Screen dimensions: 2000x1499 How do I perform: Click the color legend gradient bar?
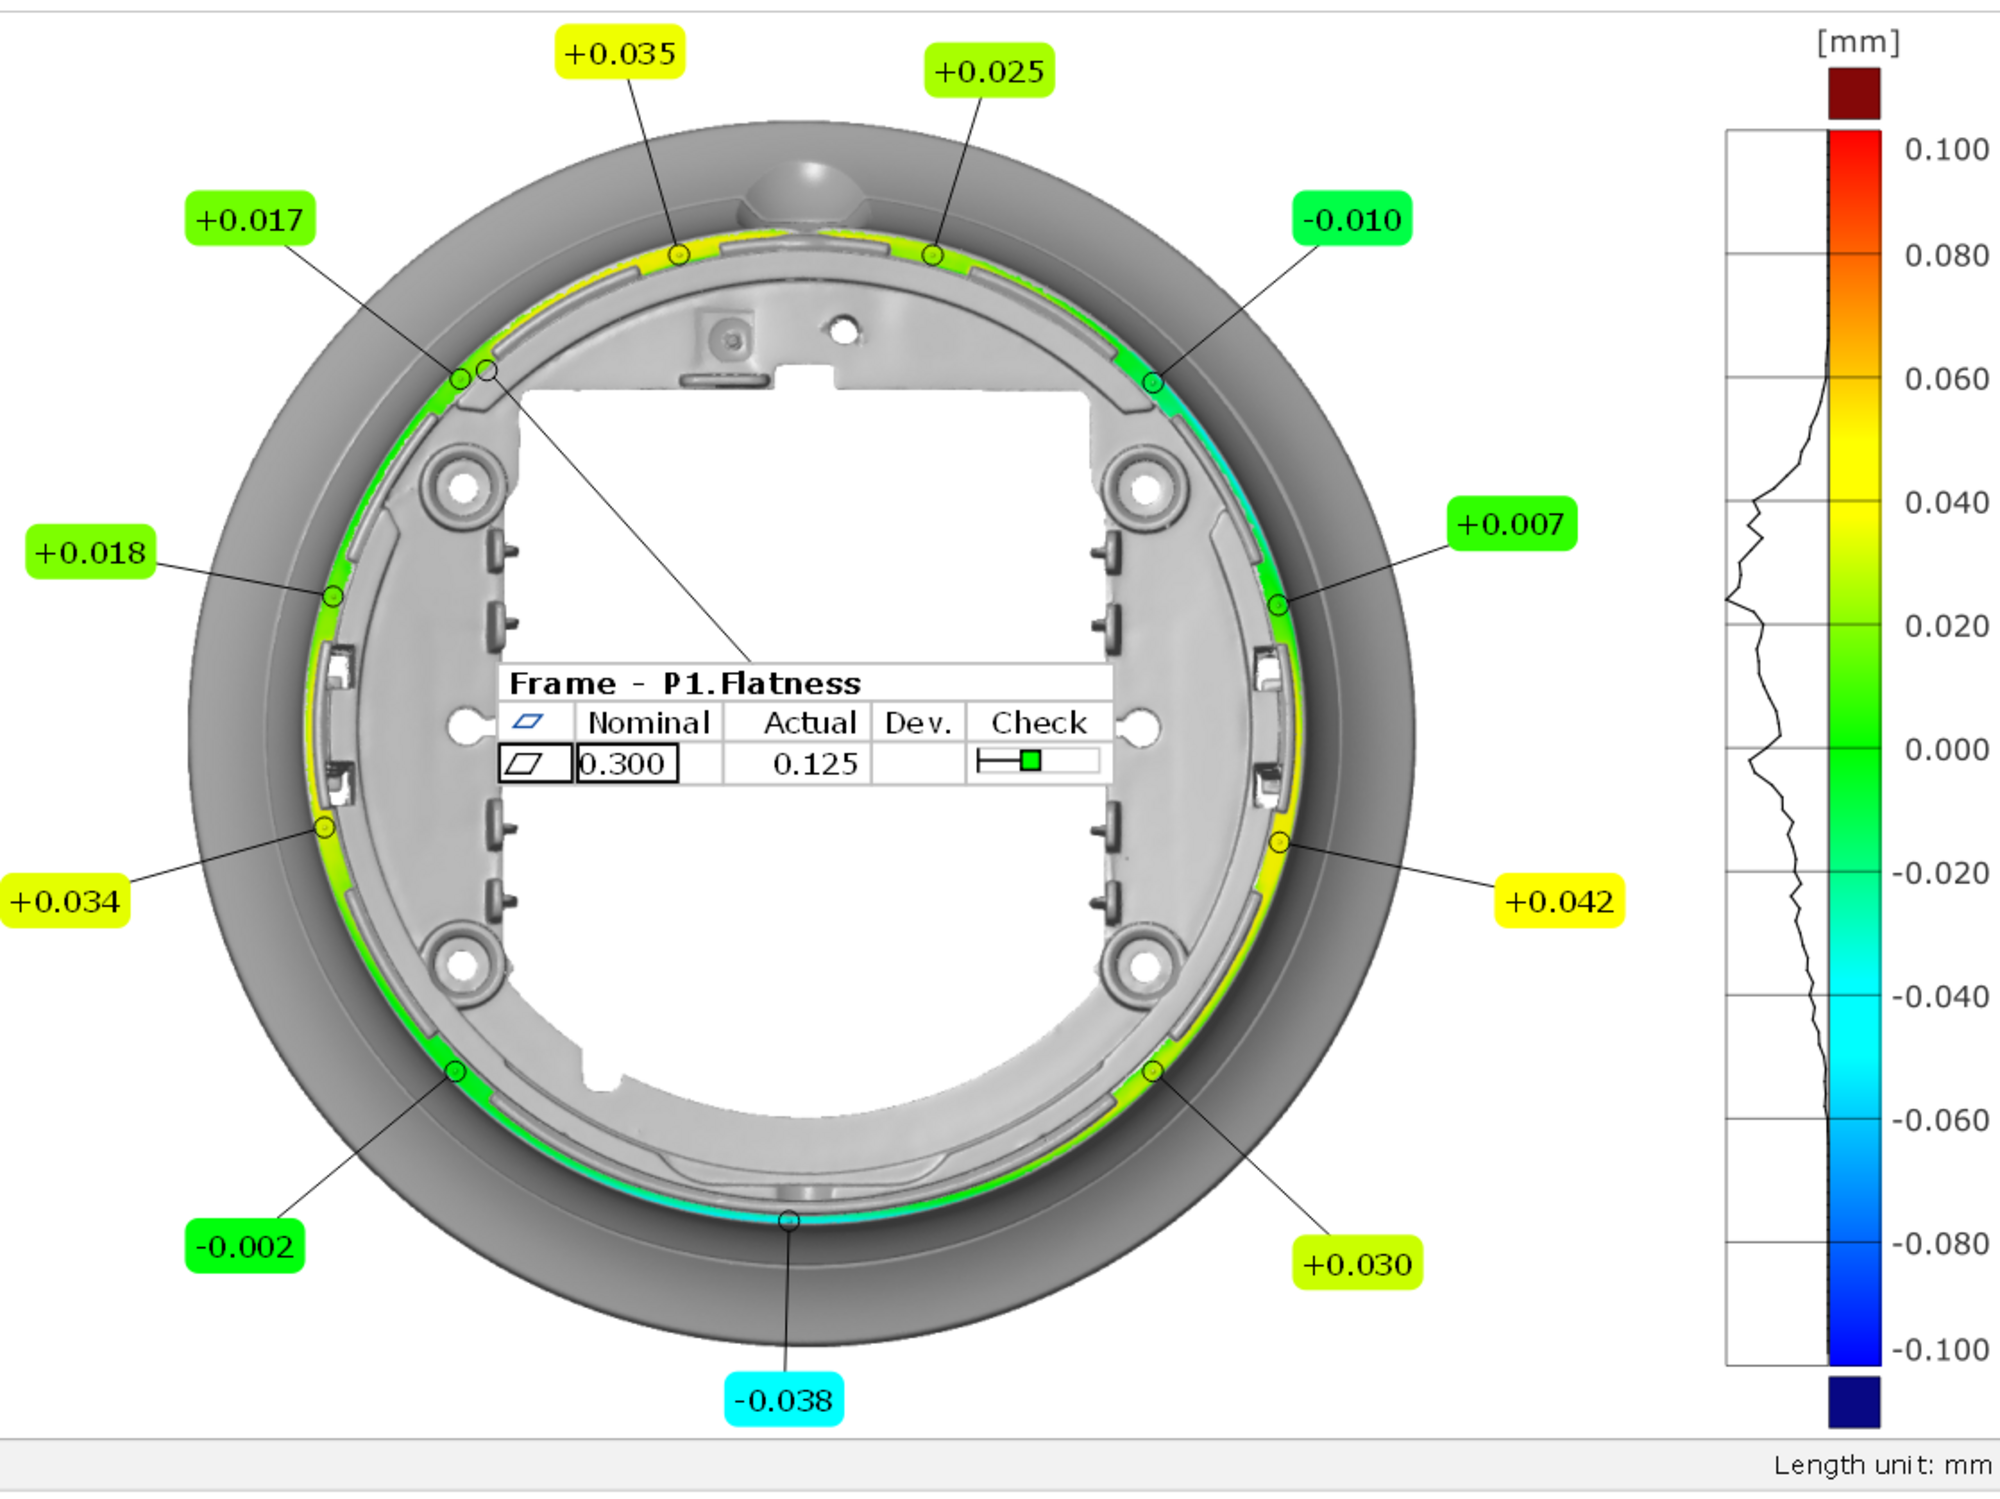click(x=1854, y=747)
